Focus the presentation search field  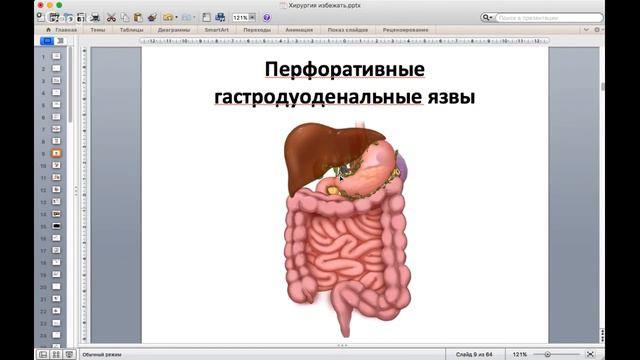(x=549, y=18)
